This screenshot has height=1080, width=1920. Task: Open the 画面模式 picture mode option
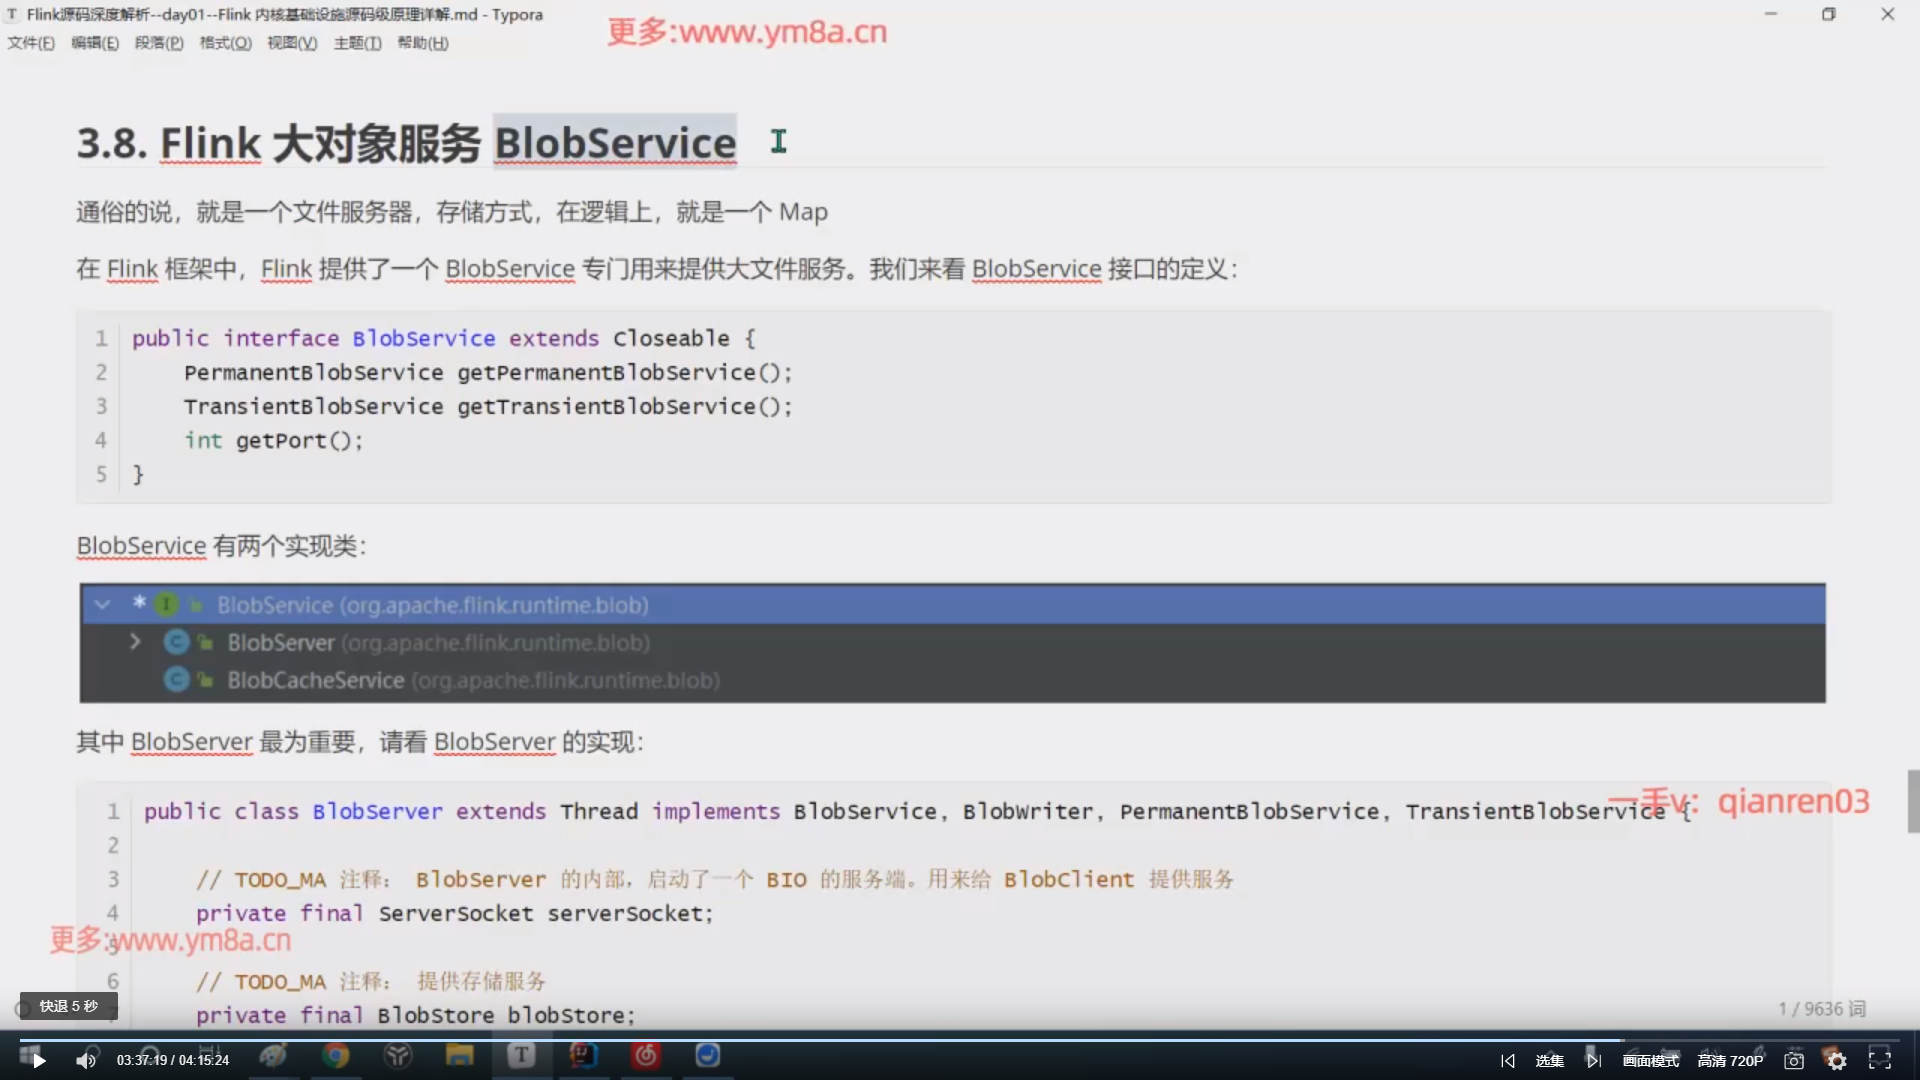pyautogui.click(x=1651, y=1061)
